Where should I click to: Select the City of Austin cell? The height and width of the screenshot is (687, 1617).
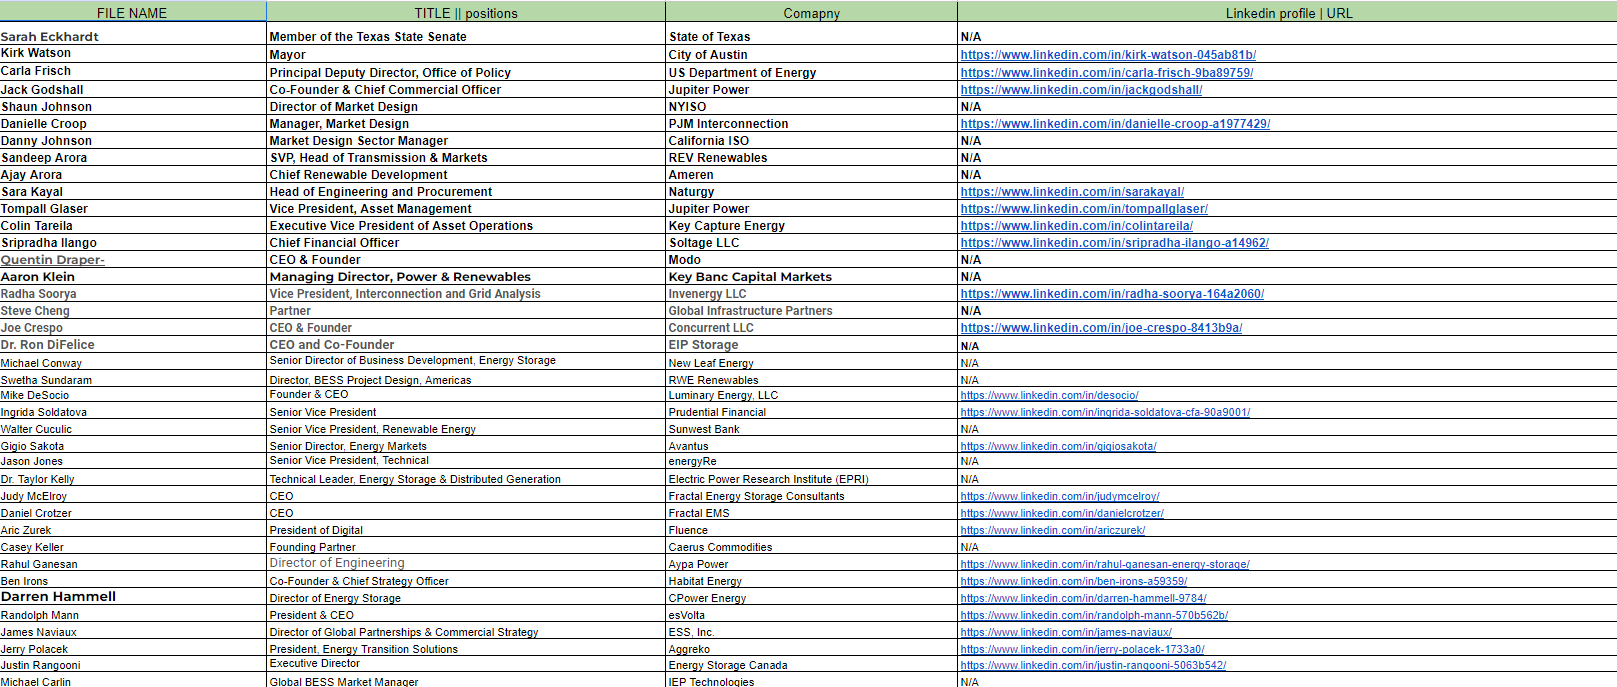(x=811, y=55)
